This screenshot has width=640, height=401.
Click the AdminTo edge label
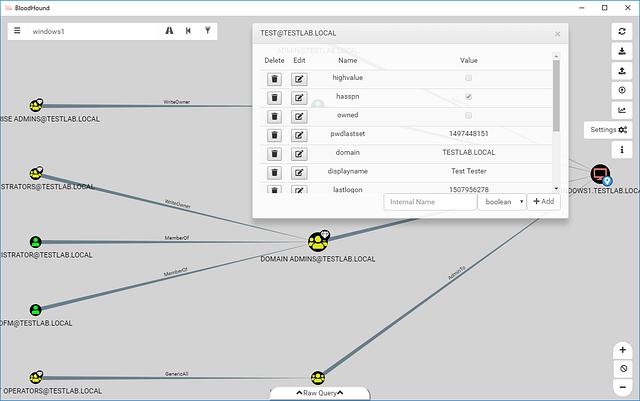pyautogui.click(x=456, y=272)
